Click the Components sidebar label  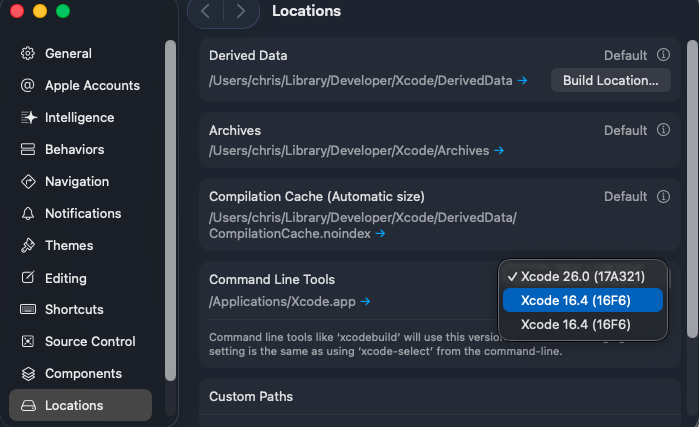83,374
